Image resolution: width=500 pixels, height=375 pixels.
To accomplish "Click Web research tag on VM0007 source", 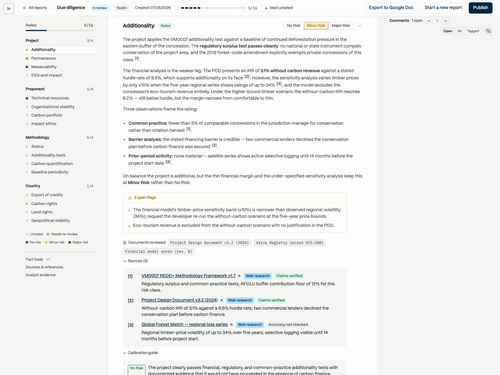I will [257, 276].
